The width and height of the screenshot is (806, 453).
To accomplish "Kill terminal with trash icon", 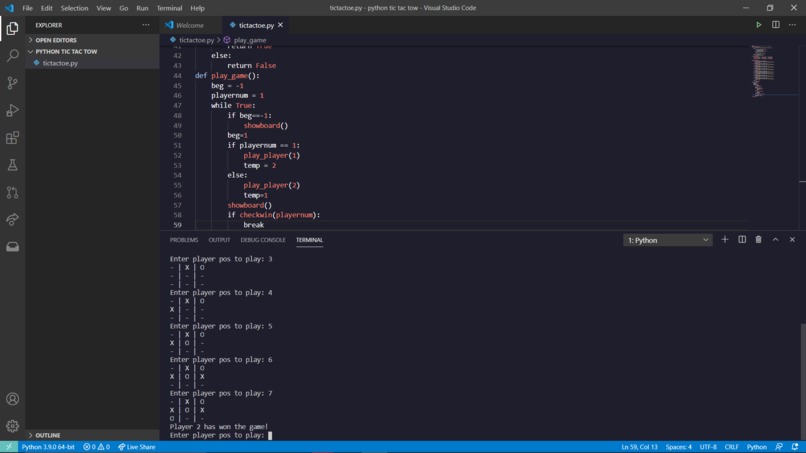I will (x=758, y=240).
